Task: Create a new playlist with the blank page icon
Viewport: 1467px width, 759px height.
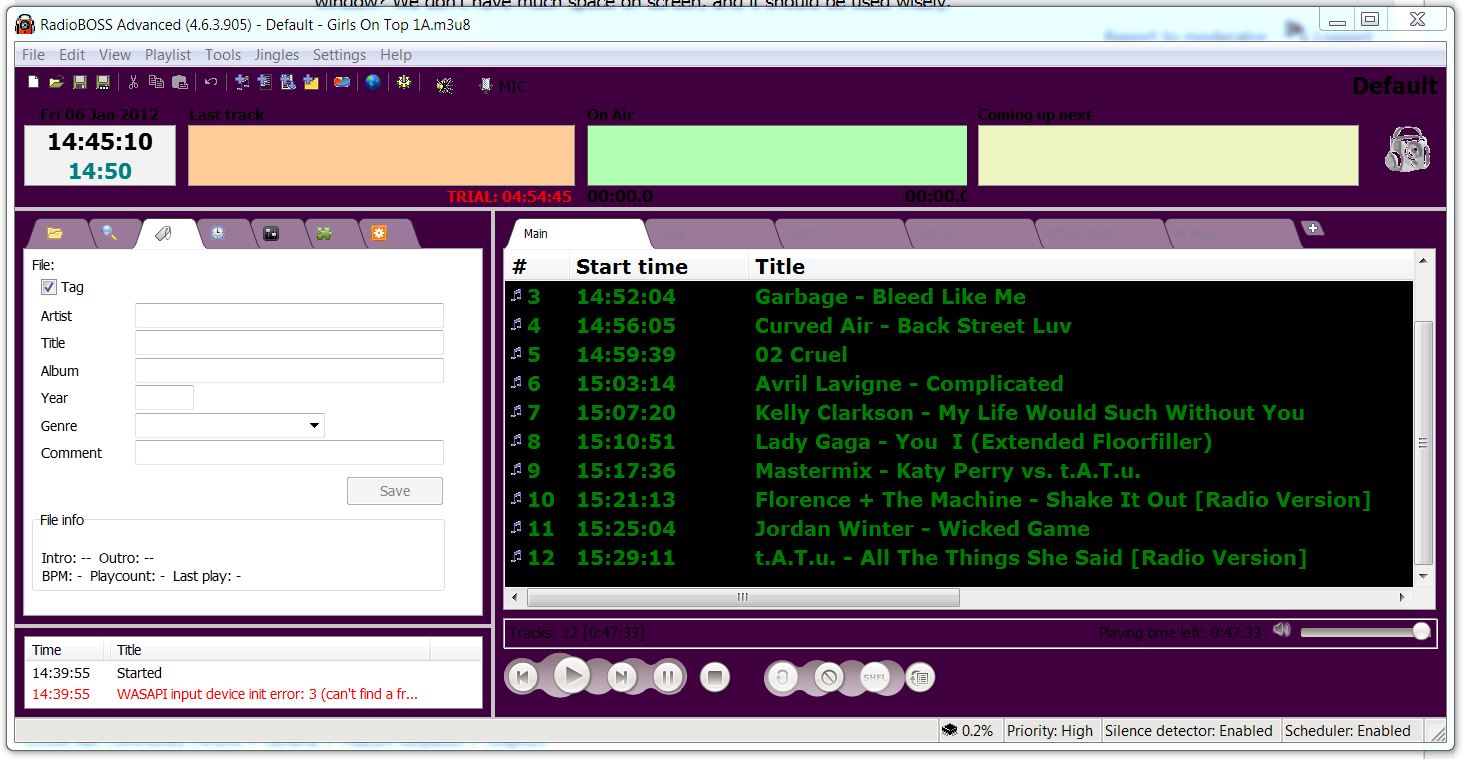Action: pyautogui.click(x=33, y=83)
